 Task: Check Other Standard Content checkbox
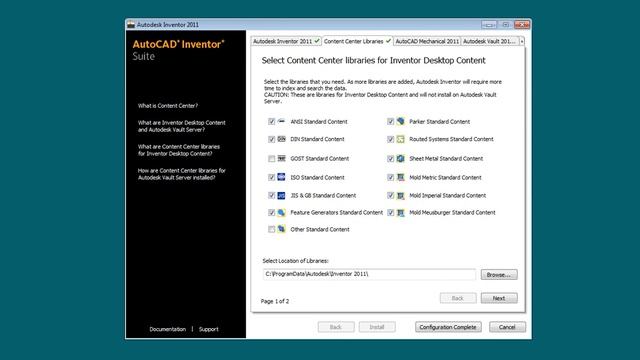(271, 229)
